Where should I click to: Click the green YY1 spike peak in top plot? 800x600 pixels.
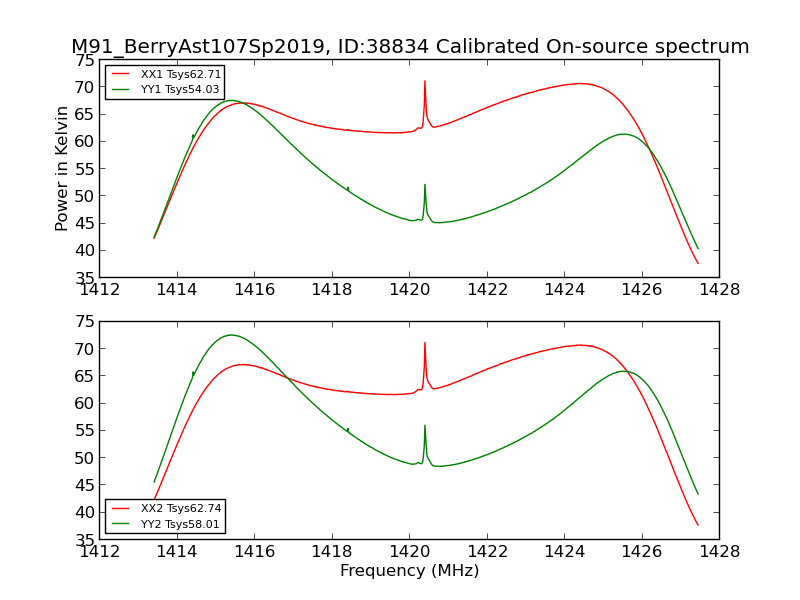[x=424, y=186]
